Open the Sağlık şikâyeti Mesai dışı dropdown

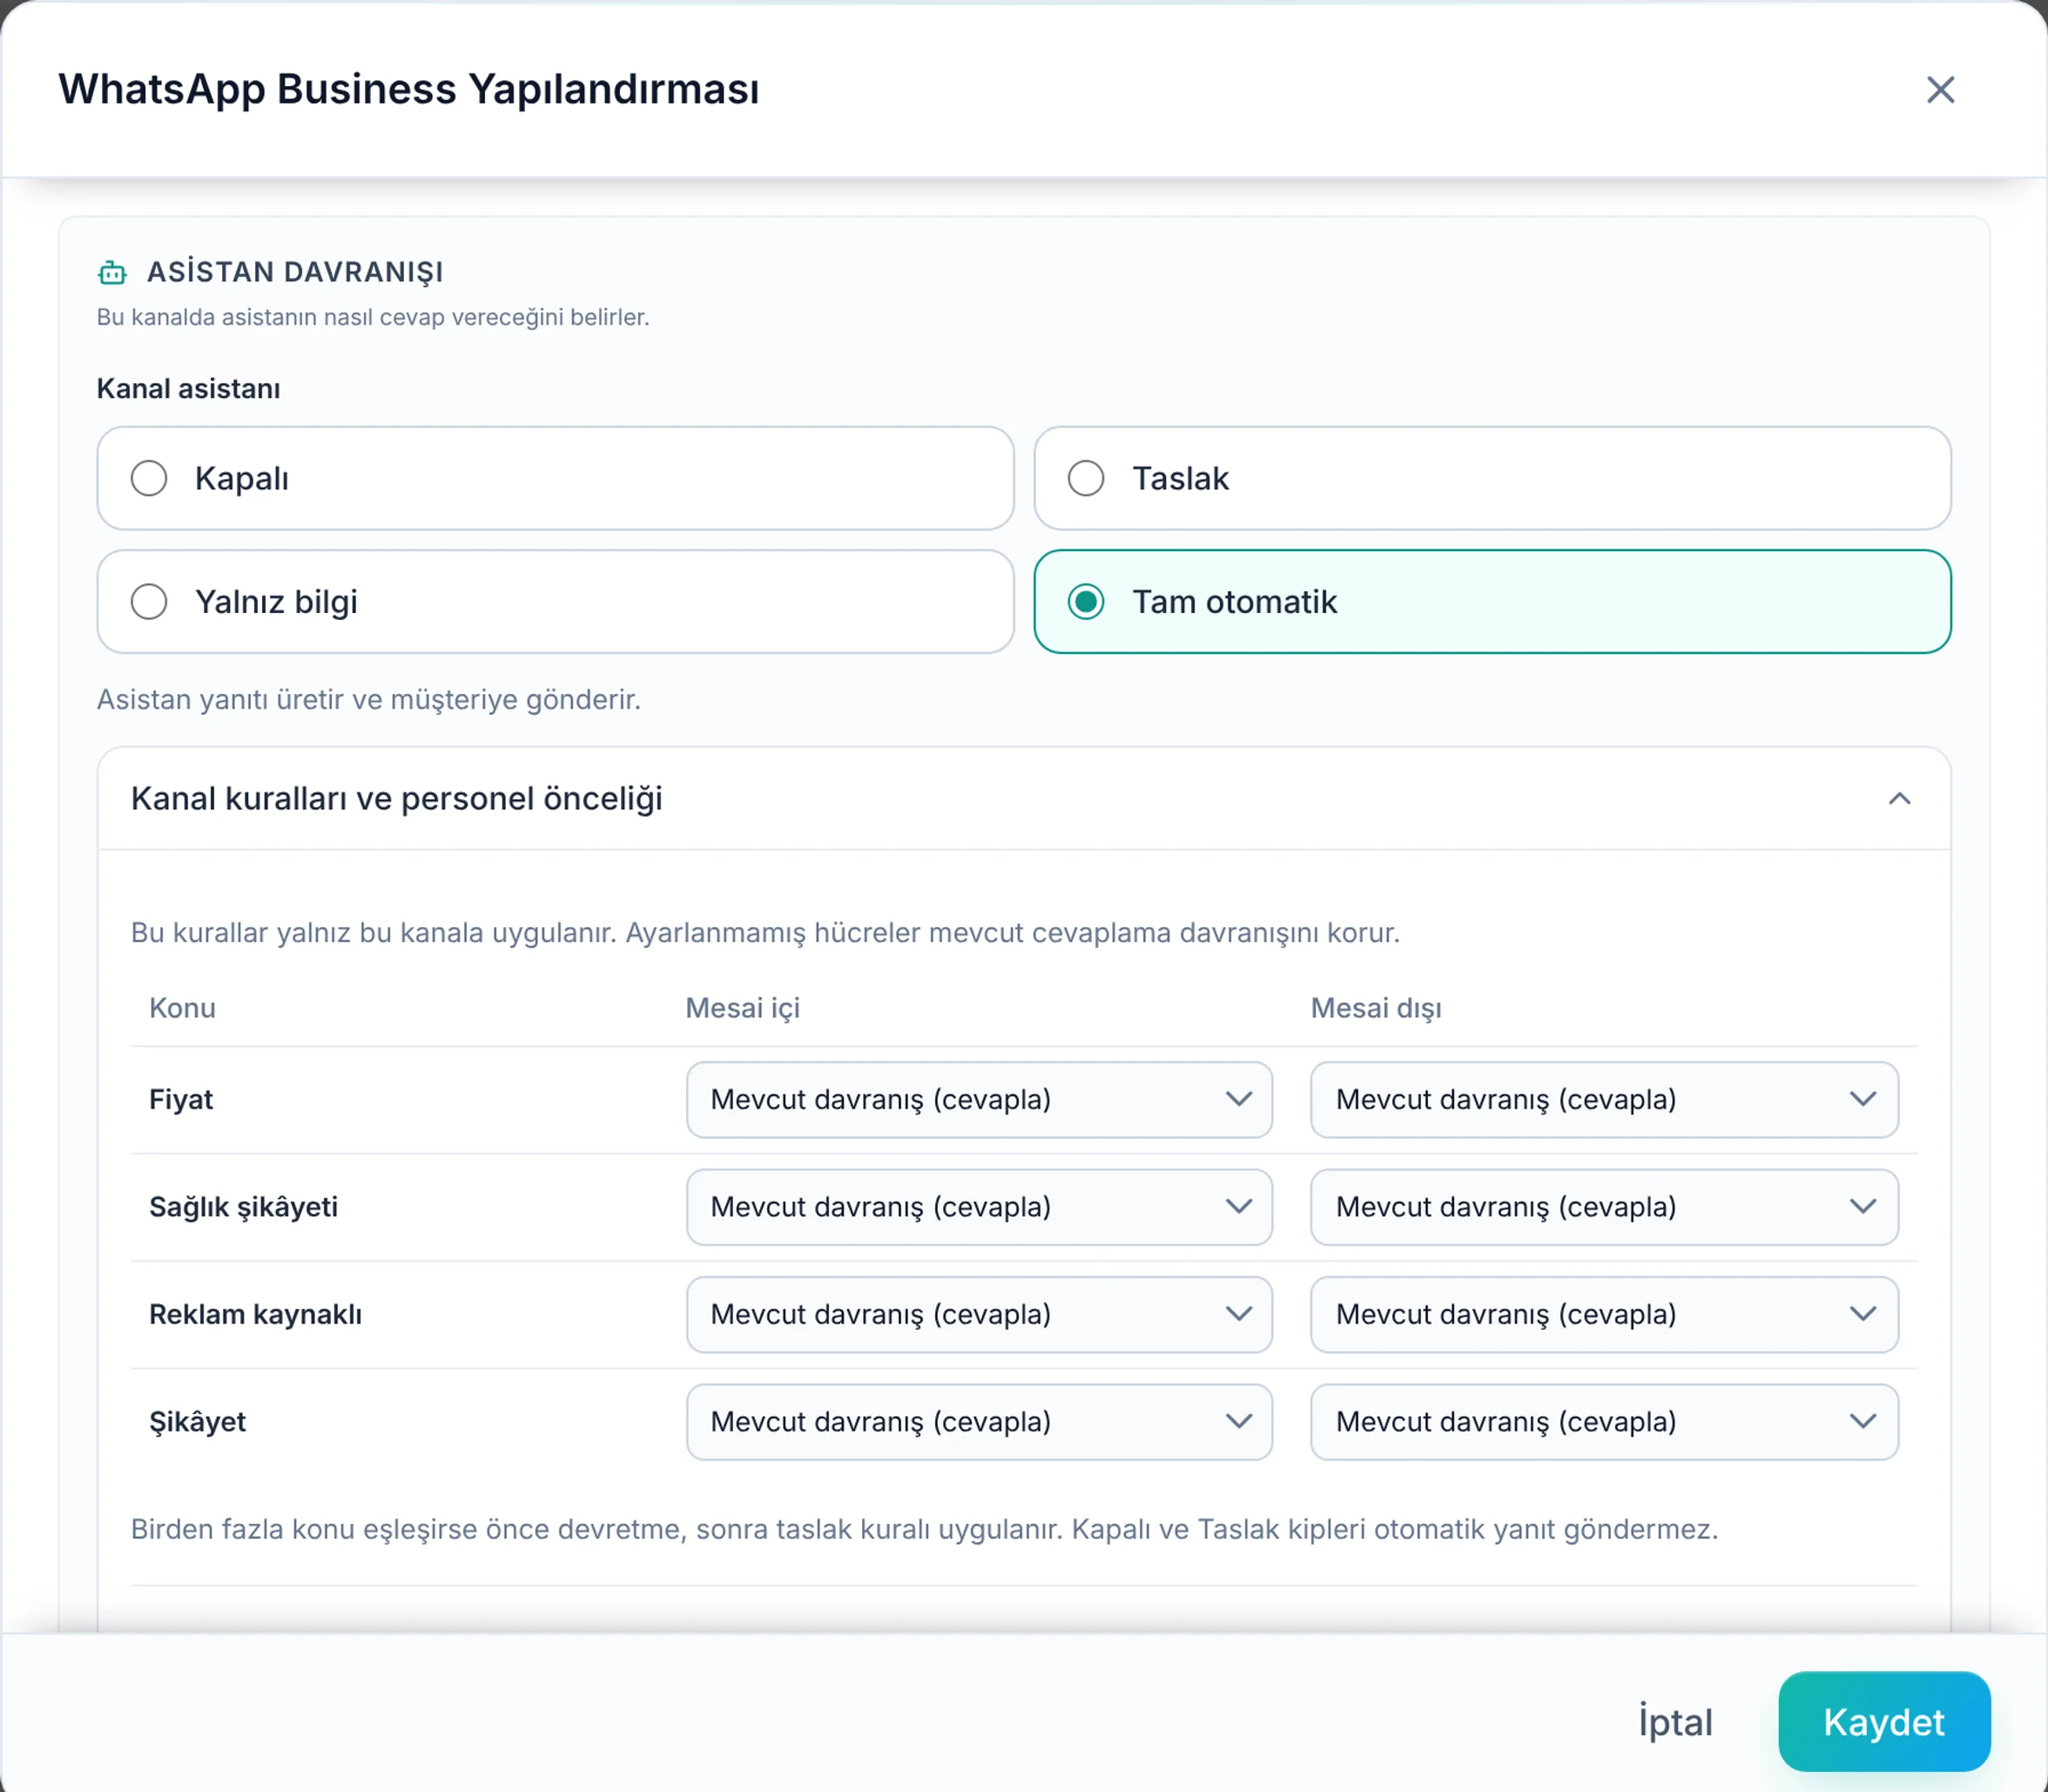(1604, 1207)
